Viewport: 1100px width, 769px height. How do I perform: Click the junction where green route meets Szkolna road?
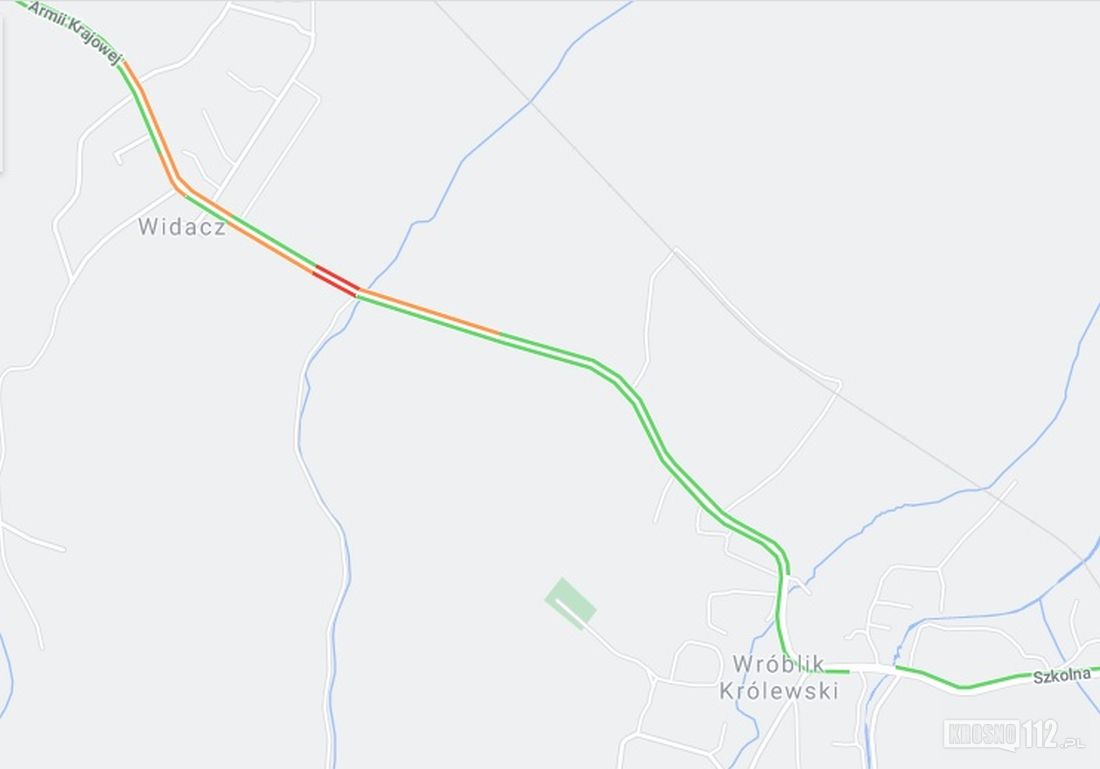[791, 662]
